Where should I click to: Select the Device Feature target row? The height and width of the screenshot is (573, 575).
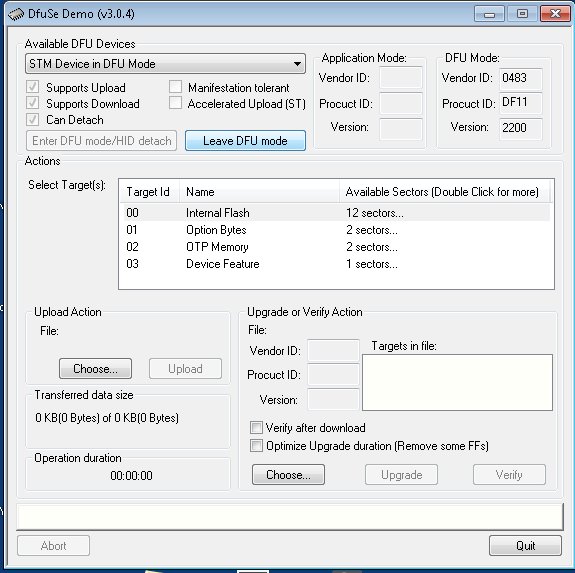point(336,264)
